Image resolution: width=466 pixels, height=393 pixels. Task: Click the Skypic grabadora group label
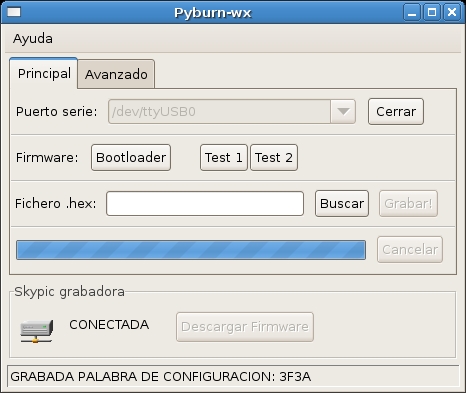pyautogui.click(x=69, y=292)
